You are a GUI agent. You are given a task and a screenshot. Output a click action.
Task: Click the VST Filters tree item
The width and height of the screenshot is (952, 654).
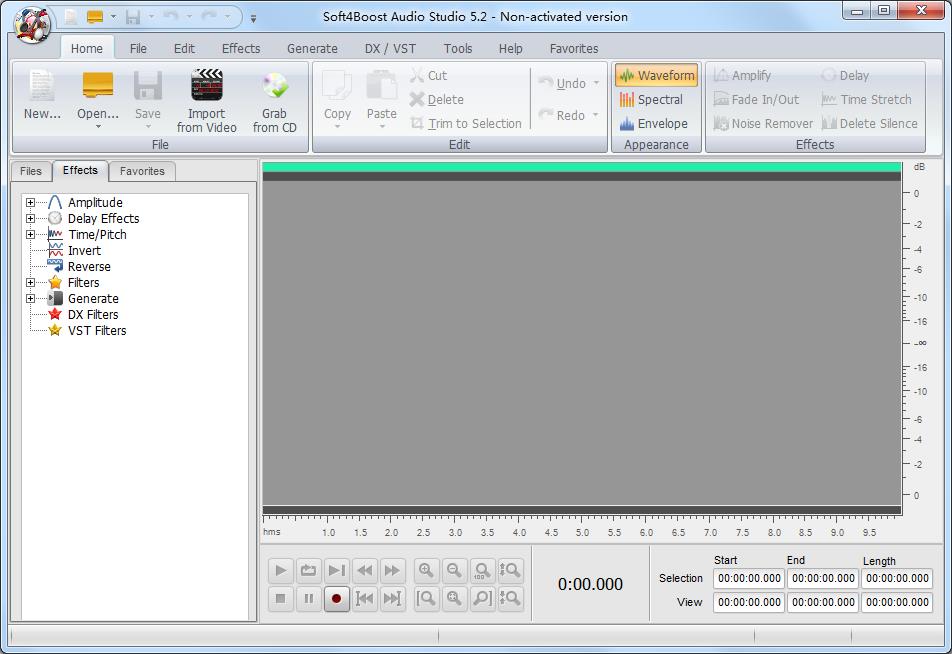[97, 331]
